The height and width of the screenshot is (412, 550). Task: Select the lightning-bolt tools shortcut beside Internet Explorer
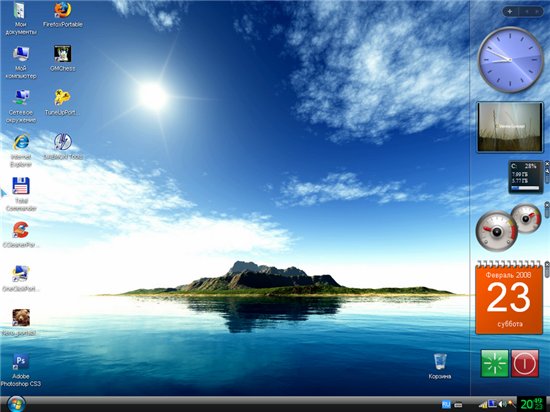[63, 147]
